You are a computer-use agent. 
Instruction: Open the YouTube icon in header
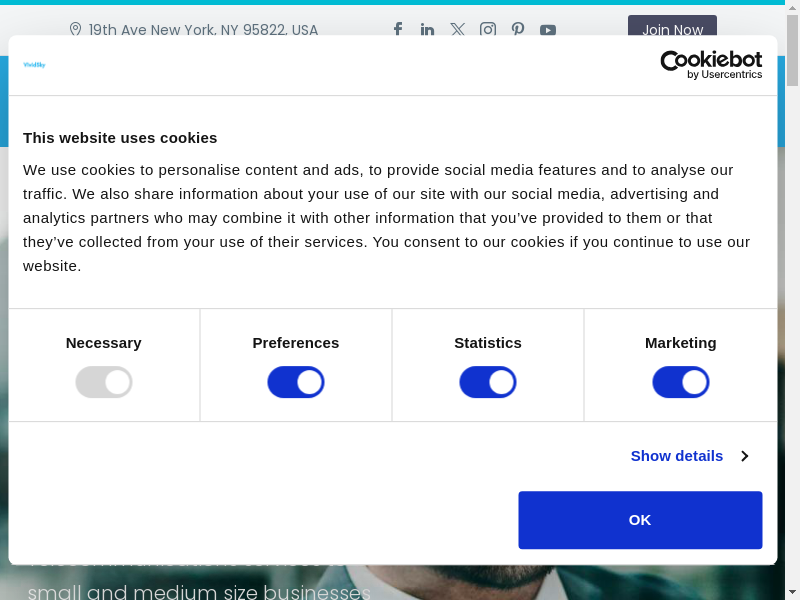(548, 30)
